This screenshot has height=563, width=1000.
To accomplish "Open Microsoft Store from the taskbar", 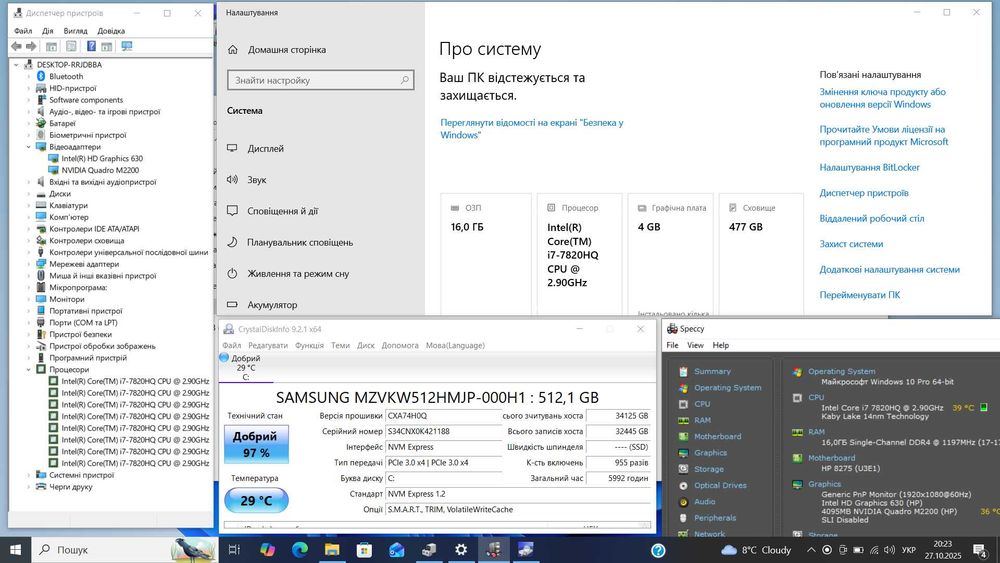I will (364, 550).
